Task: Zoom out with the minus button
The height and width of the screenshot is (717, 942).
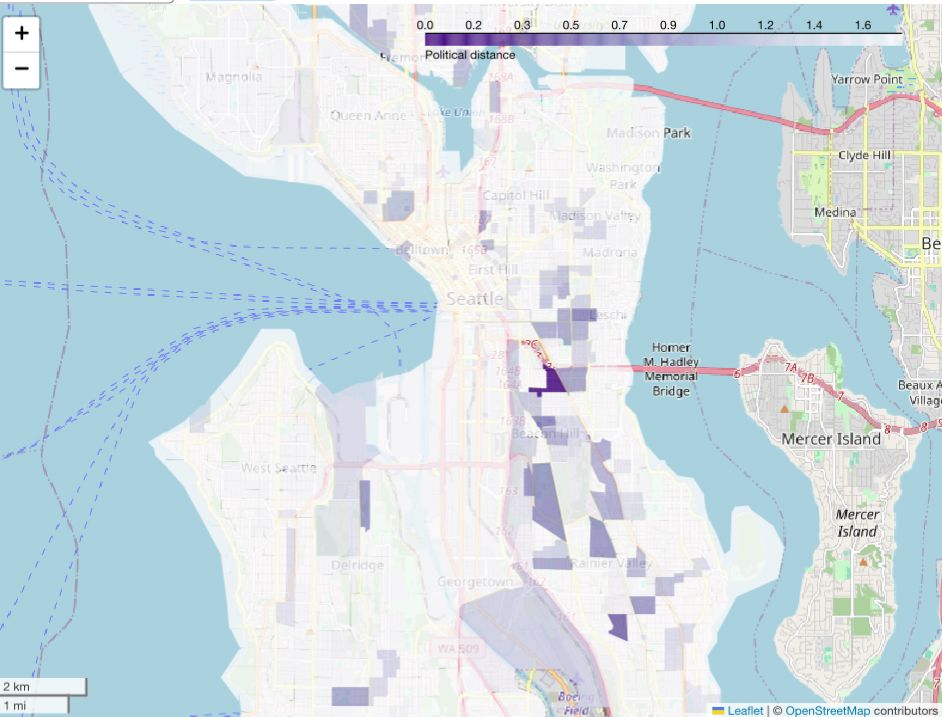Action: click(x=22, y=69)
